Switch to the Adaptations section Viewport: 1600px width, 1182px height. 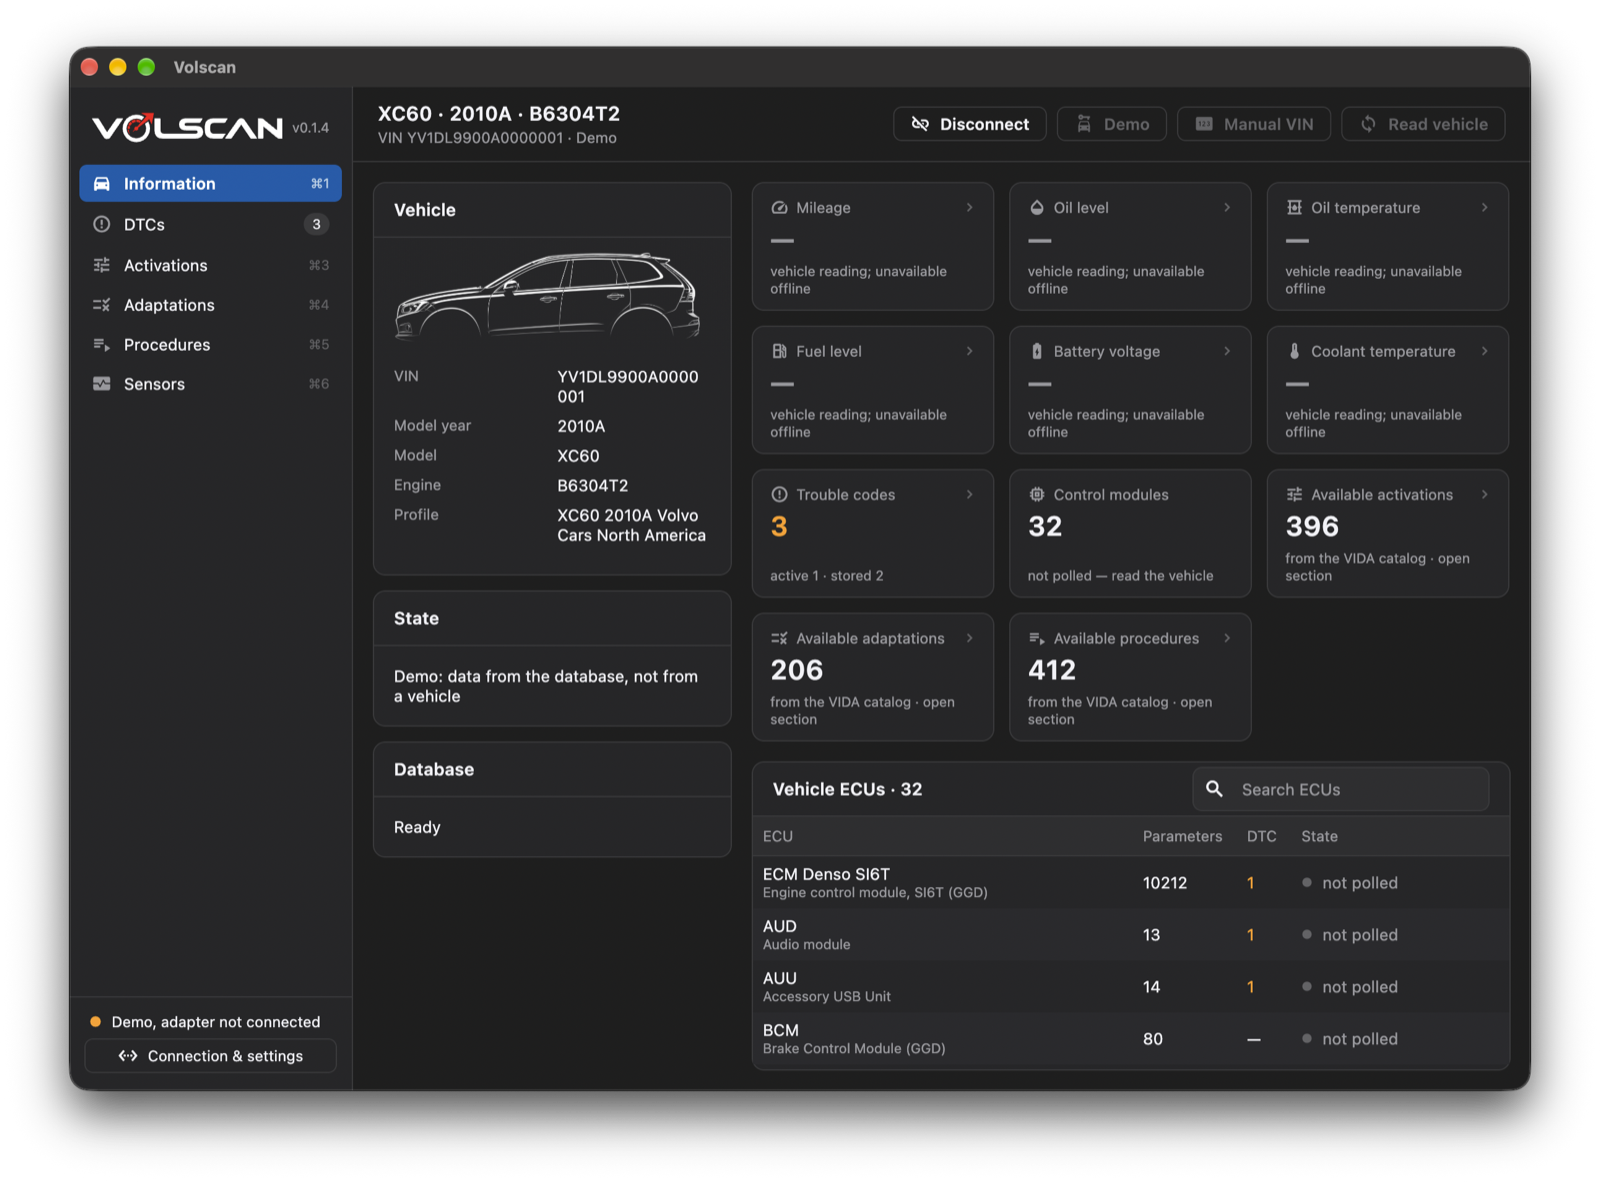tap(211, 305)
